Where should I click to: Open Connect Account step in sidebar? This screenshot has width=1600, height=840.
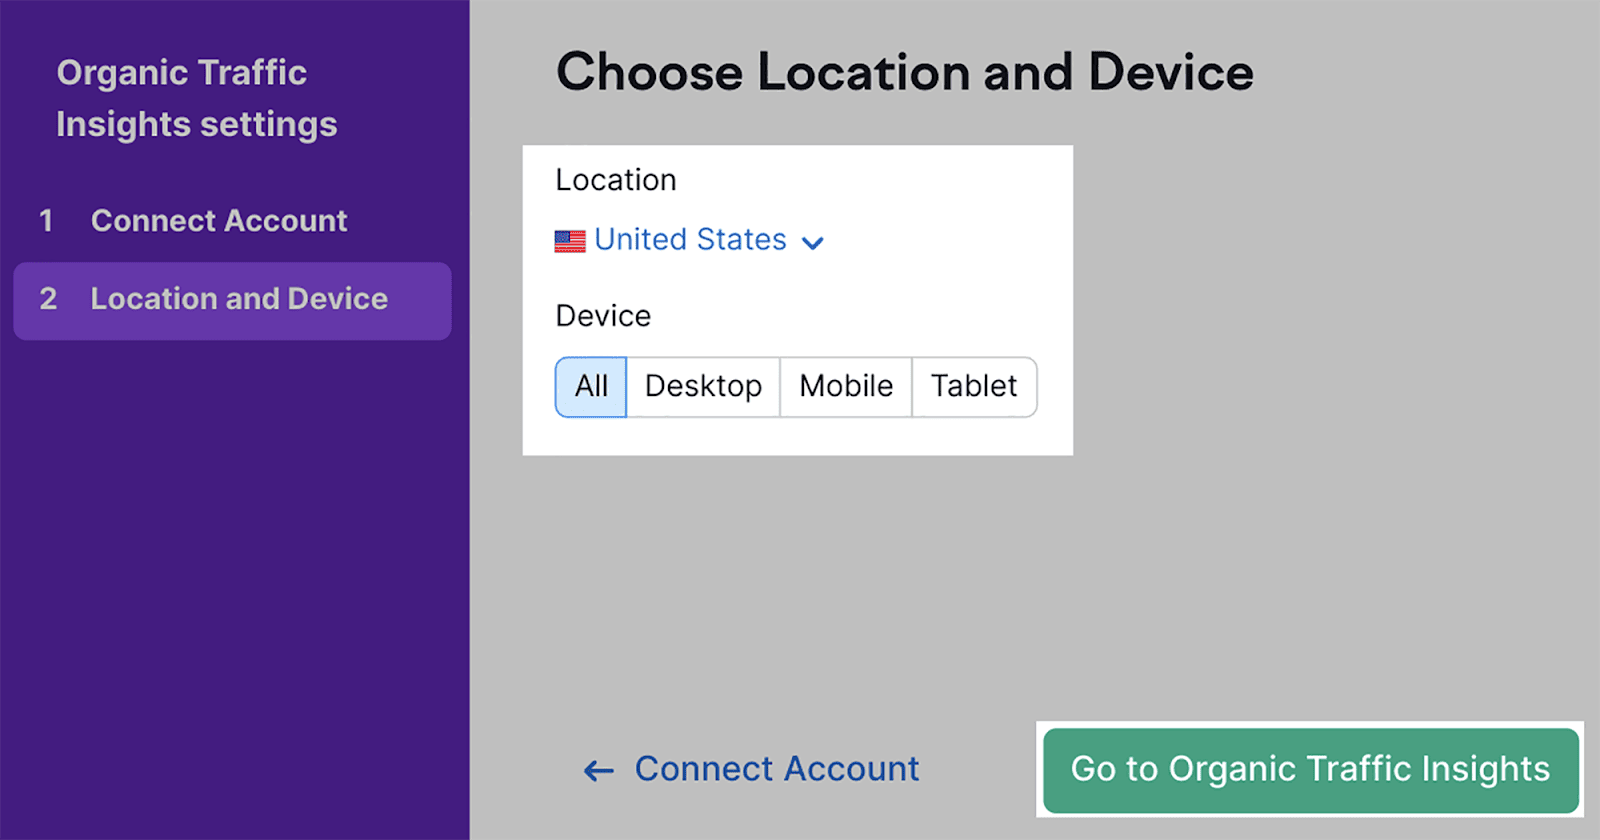(x=219, y=221)
